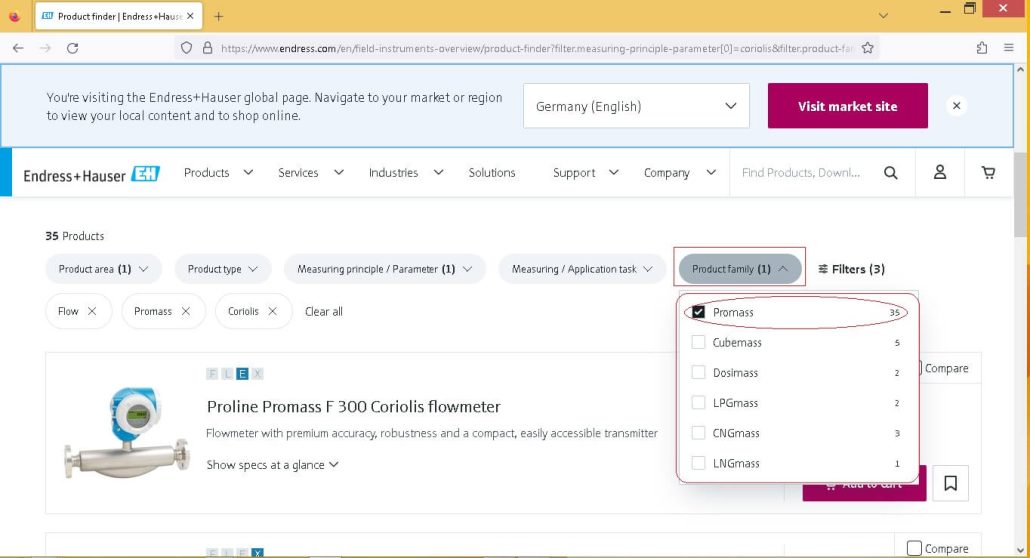This screenshot has width=1030, height=558.
Task: Click the Visit market site button
Action: [x=847, y=106]
